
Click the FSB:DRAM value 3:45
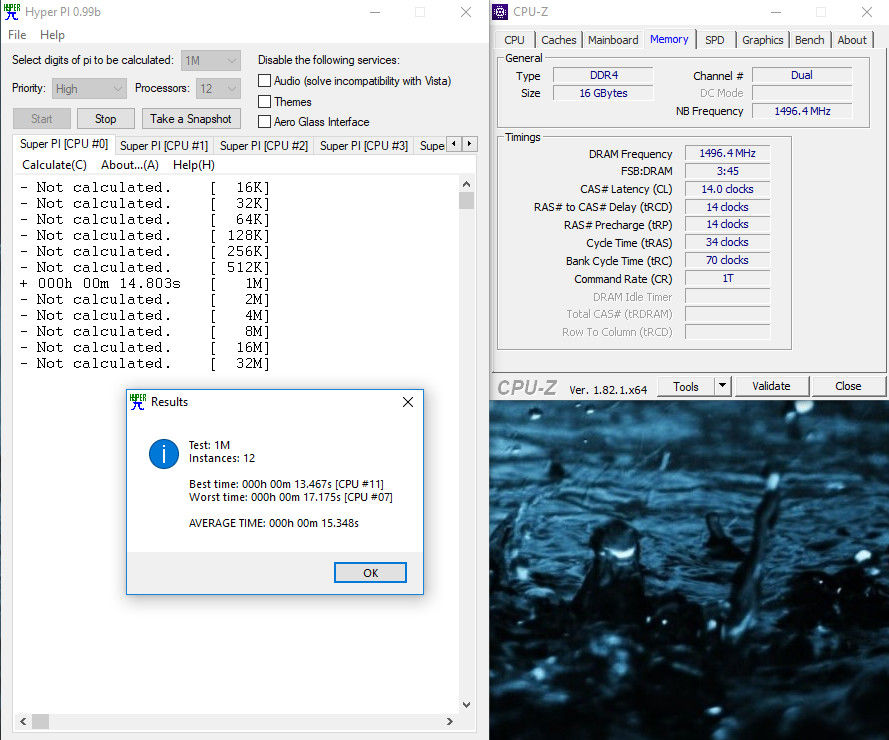click(x=727, y=171)
